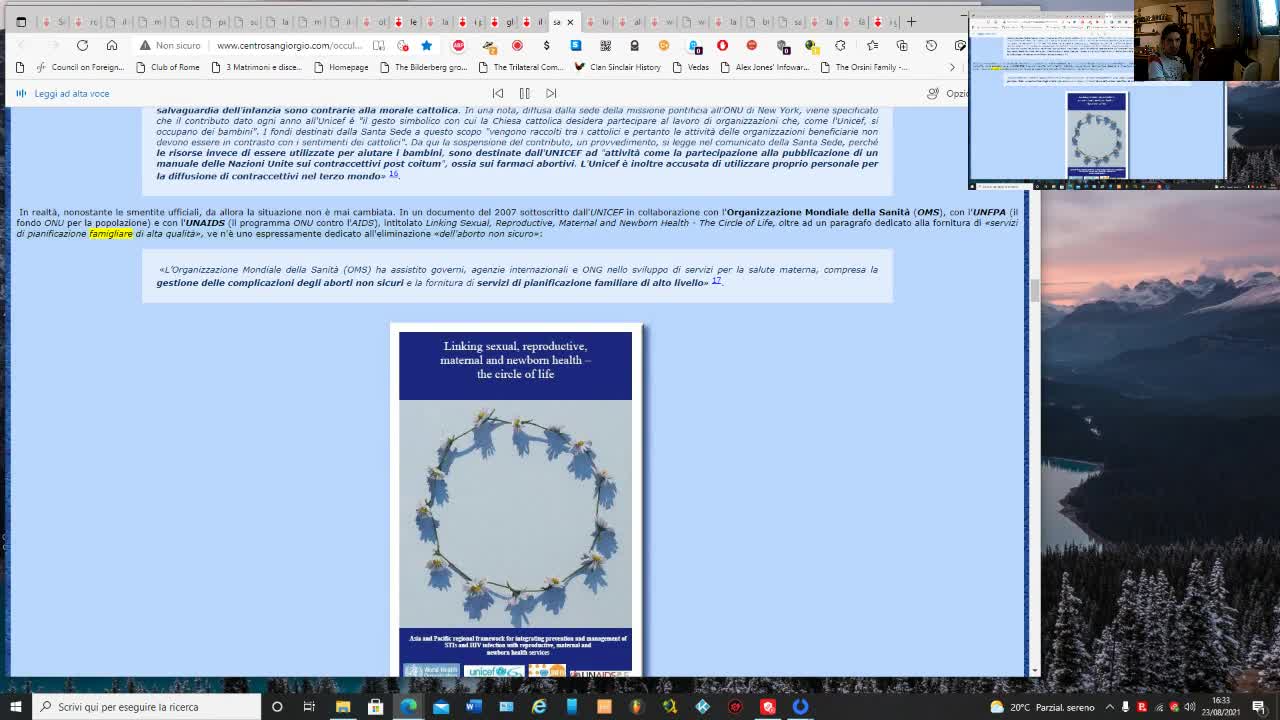This screenshot has height=720, width=1280.
Task: Skip to previous paragraph in read aloud
Action: 497,94
